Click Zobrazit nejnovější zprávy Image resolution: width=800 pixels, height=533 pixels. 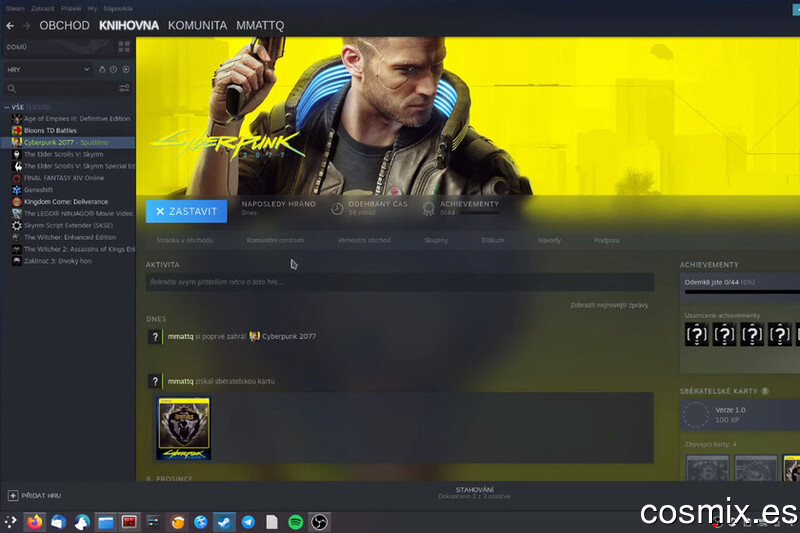(x=609, y=305)
